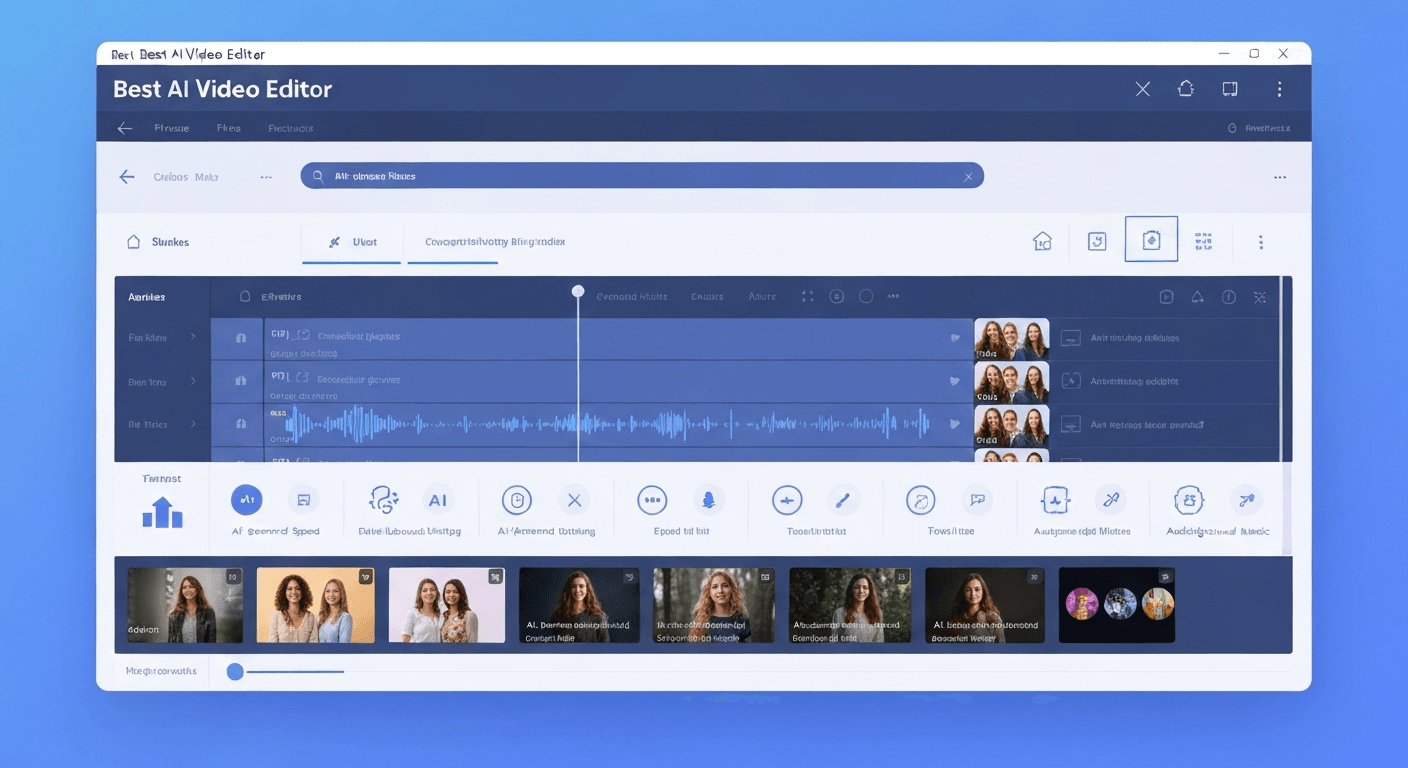
Task: Open the three-dot menu next to the project name
Action: [266, 176]
